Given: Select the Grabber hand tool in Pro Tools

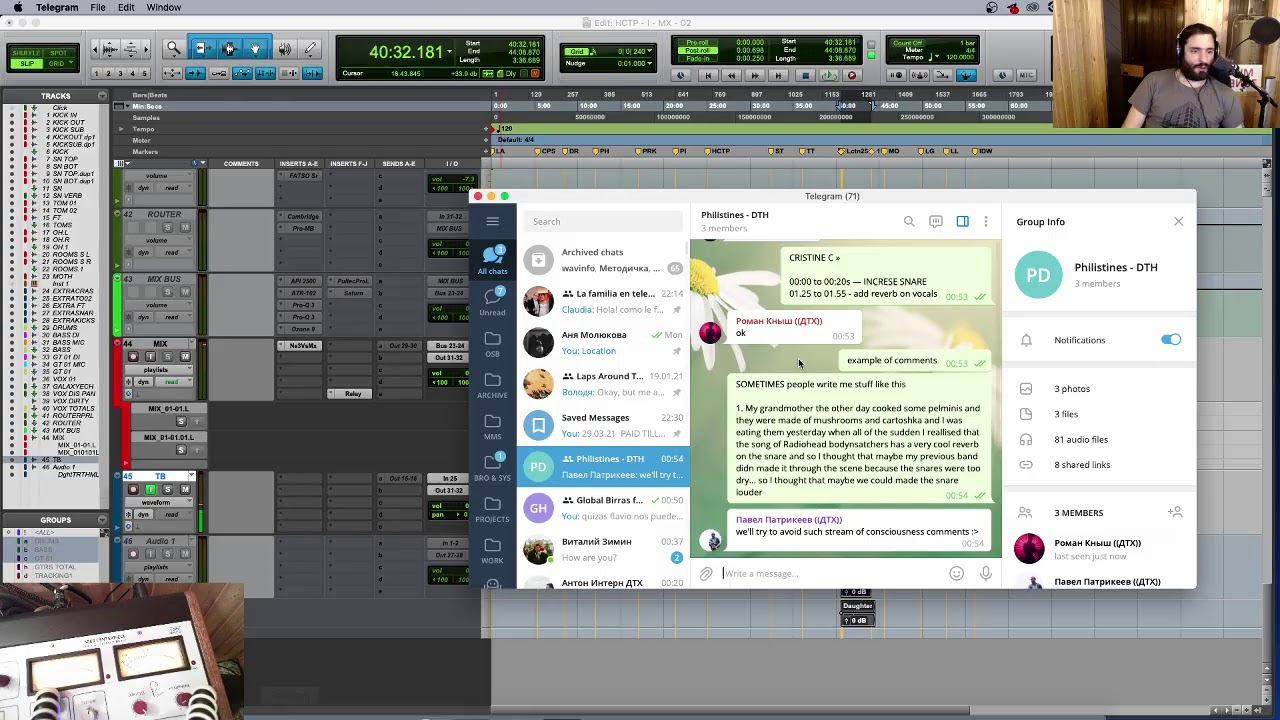Looking at the screenshot, I should point(255,48).
